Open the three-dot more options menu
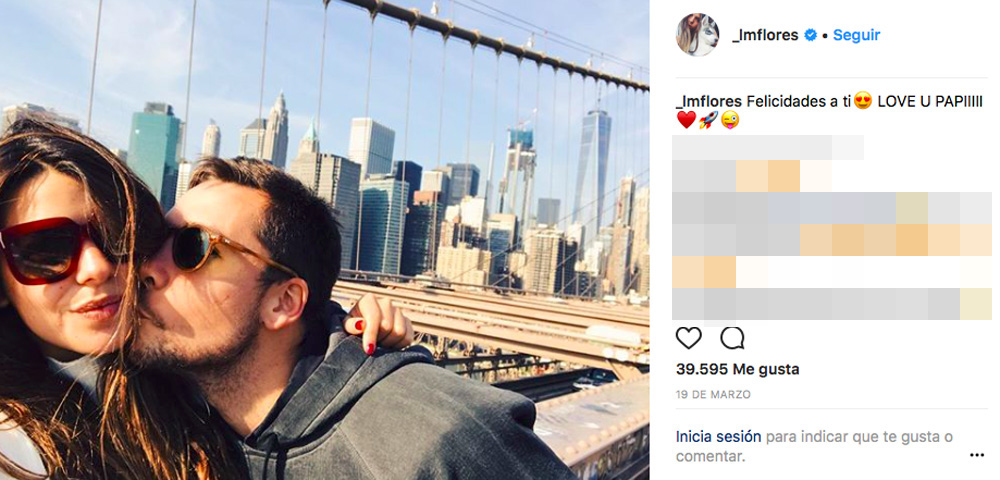The height and width of the screenshot is (480, 1000). pos(977,455)
